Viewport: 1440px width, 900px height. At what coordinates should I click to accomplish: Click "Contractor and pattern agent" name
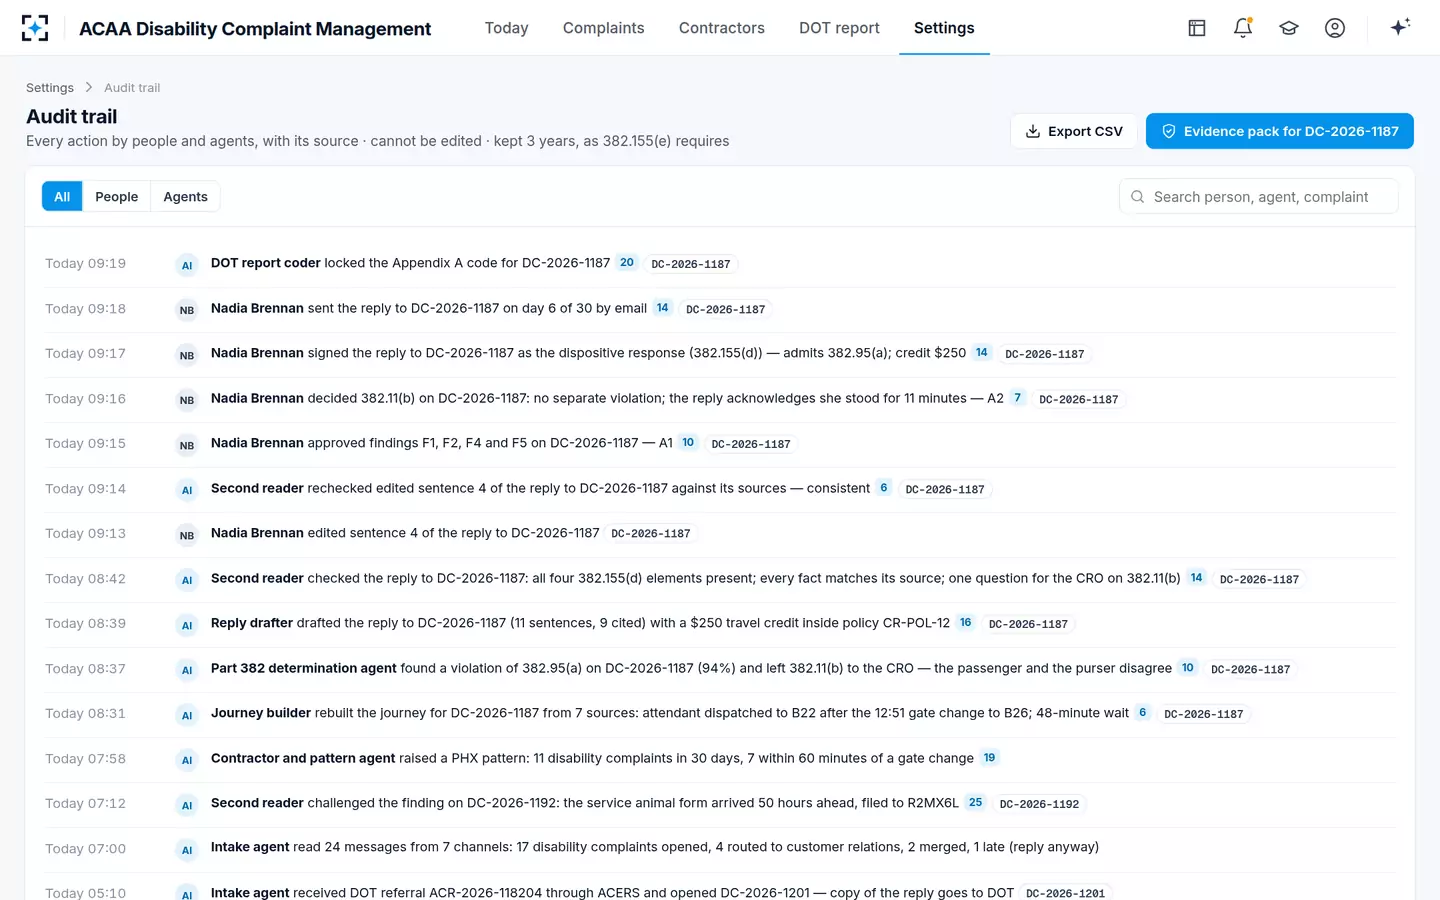point(303,758)
